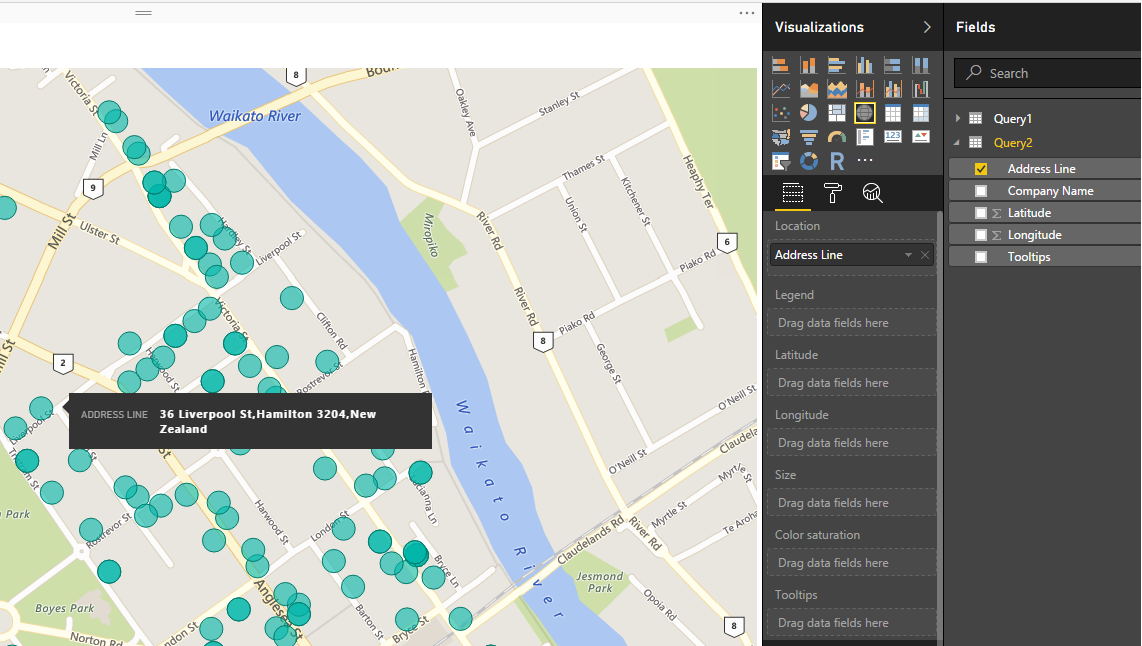Select the funnel chart visual
The image size is (1142, 646).
coord(808,137)
